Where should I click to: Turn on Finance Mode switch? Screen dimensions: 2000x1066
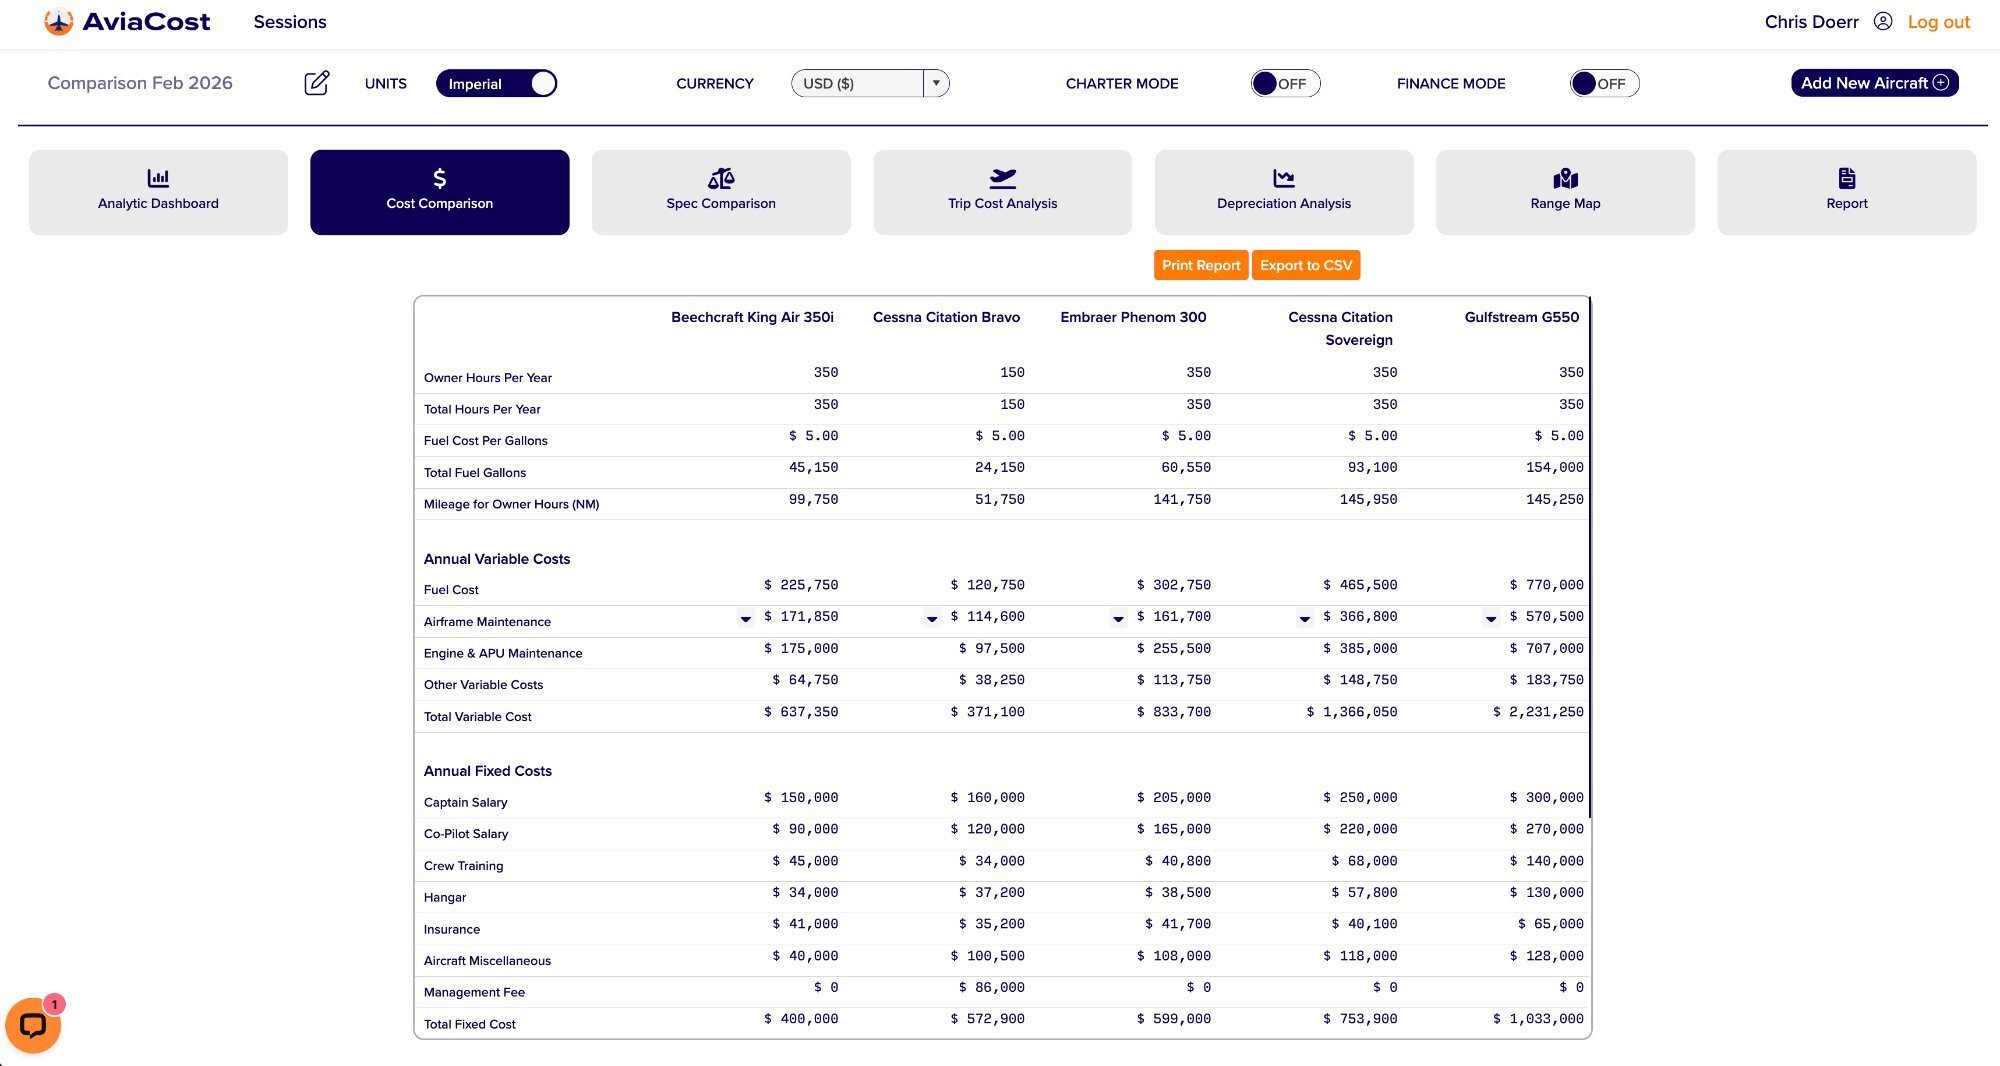pyautogui.click(x=1603, y=84)
